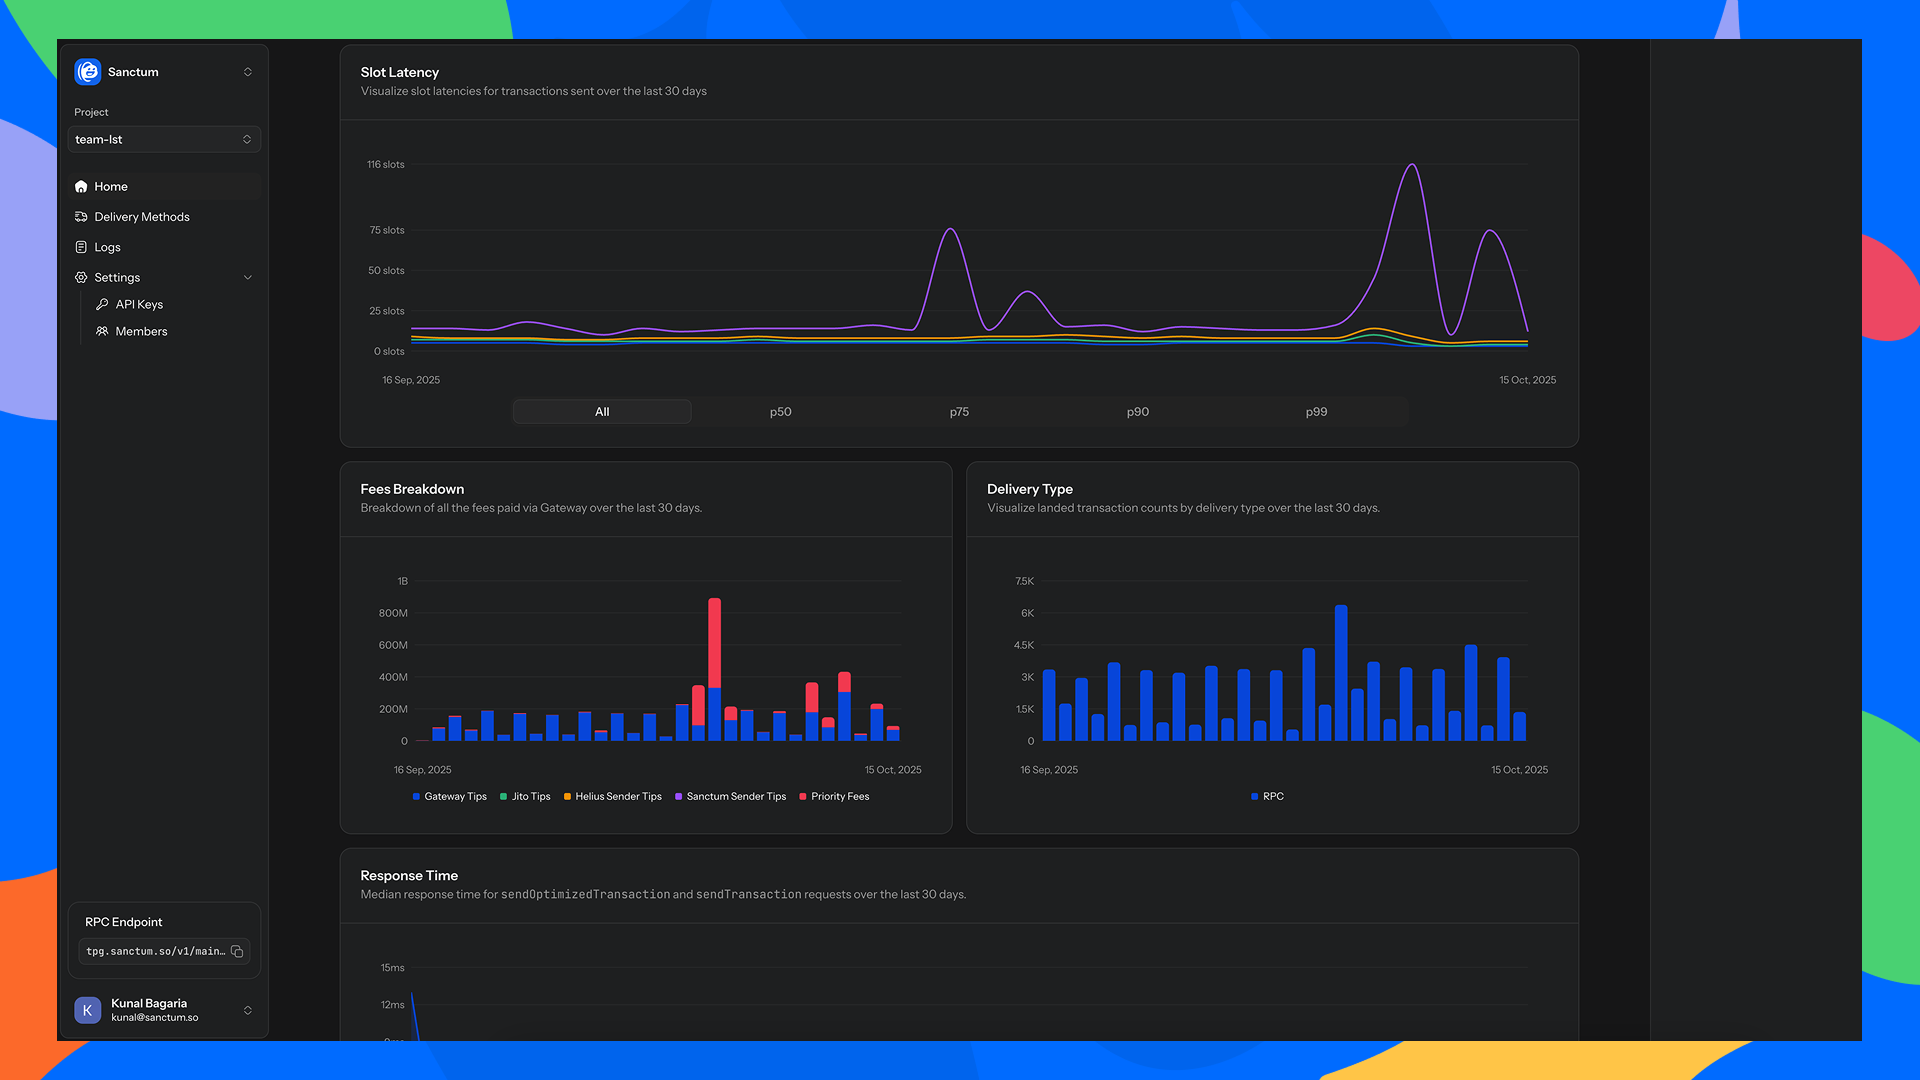Click the tallest red bar in Fees Breakdown
The width and height of the screenshot is (1920, 1080).
(x=714, y=642)
